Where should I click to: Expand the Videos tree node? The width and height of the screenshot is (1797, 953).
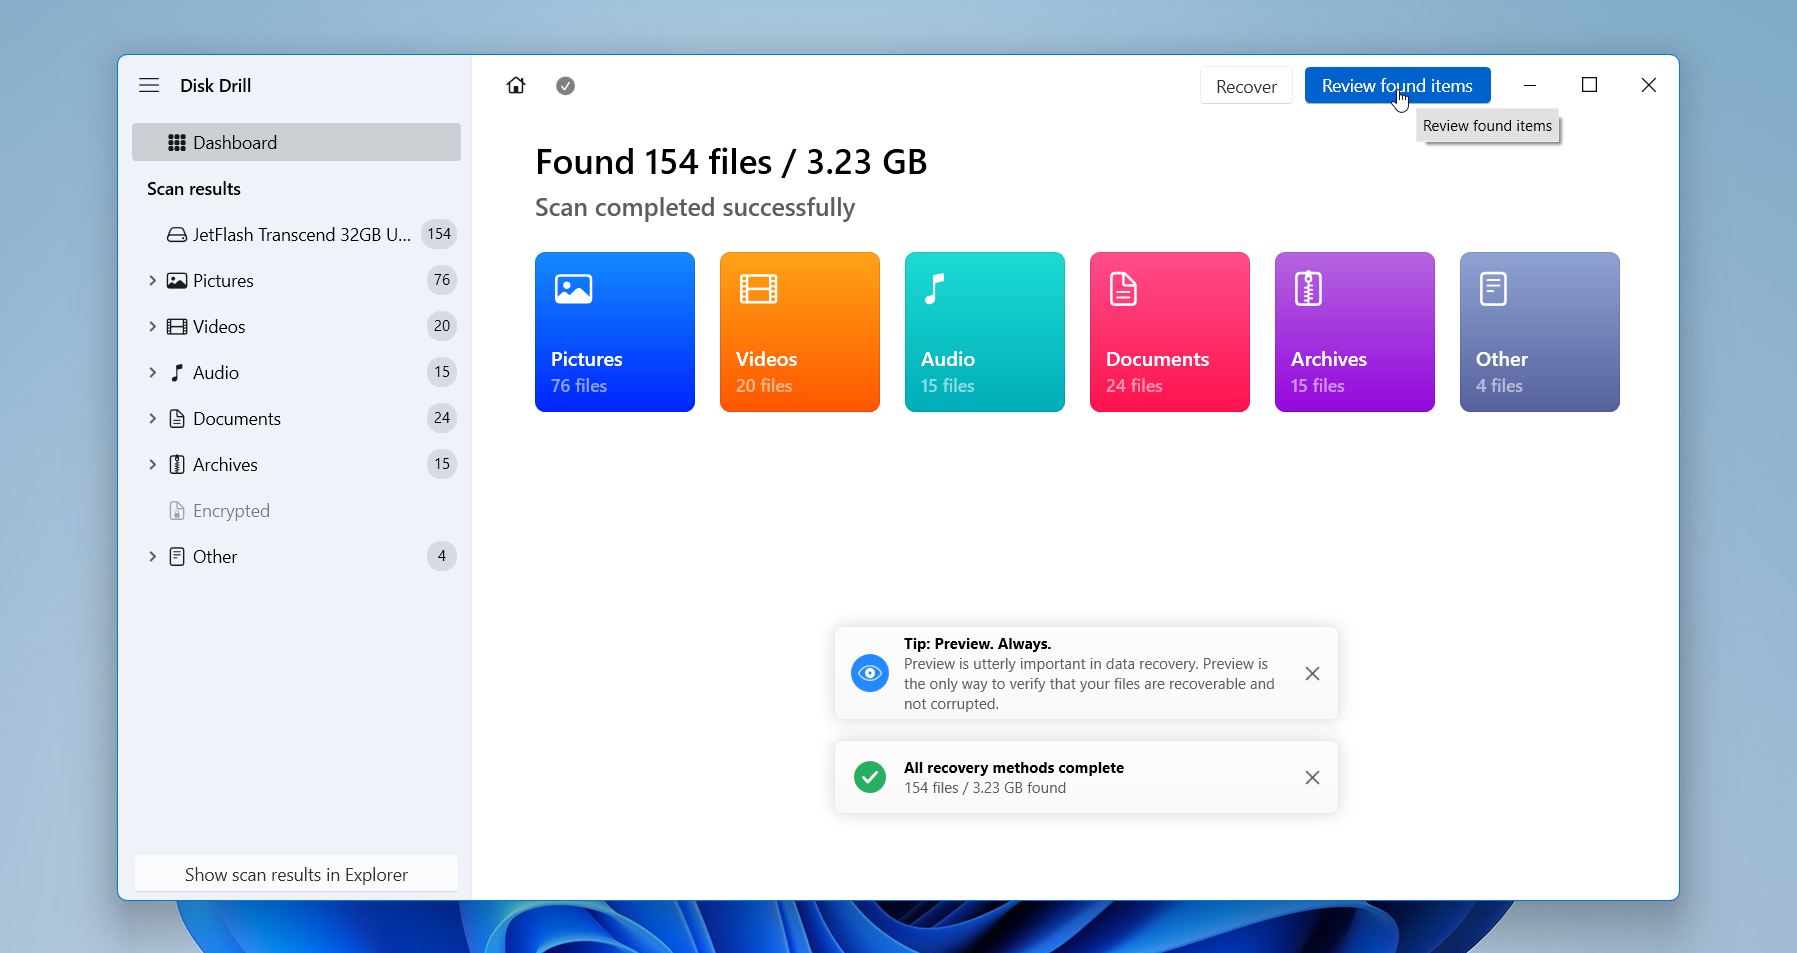[x=152, y=327]
